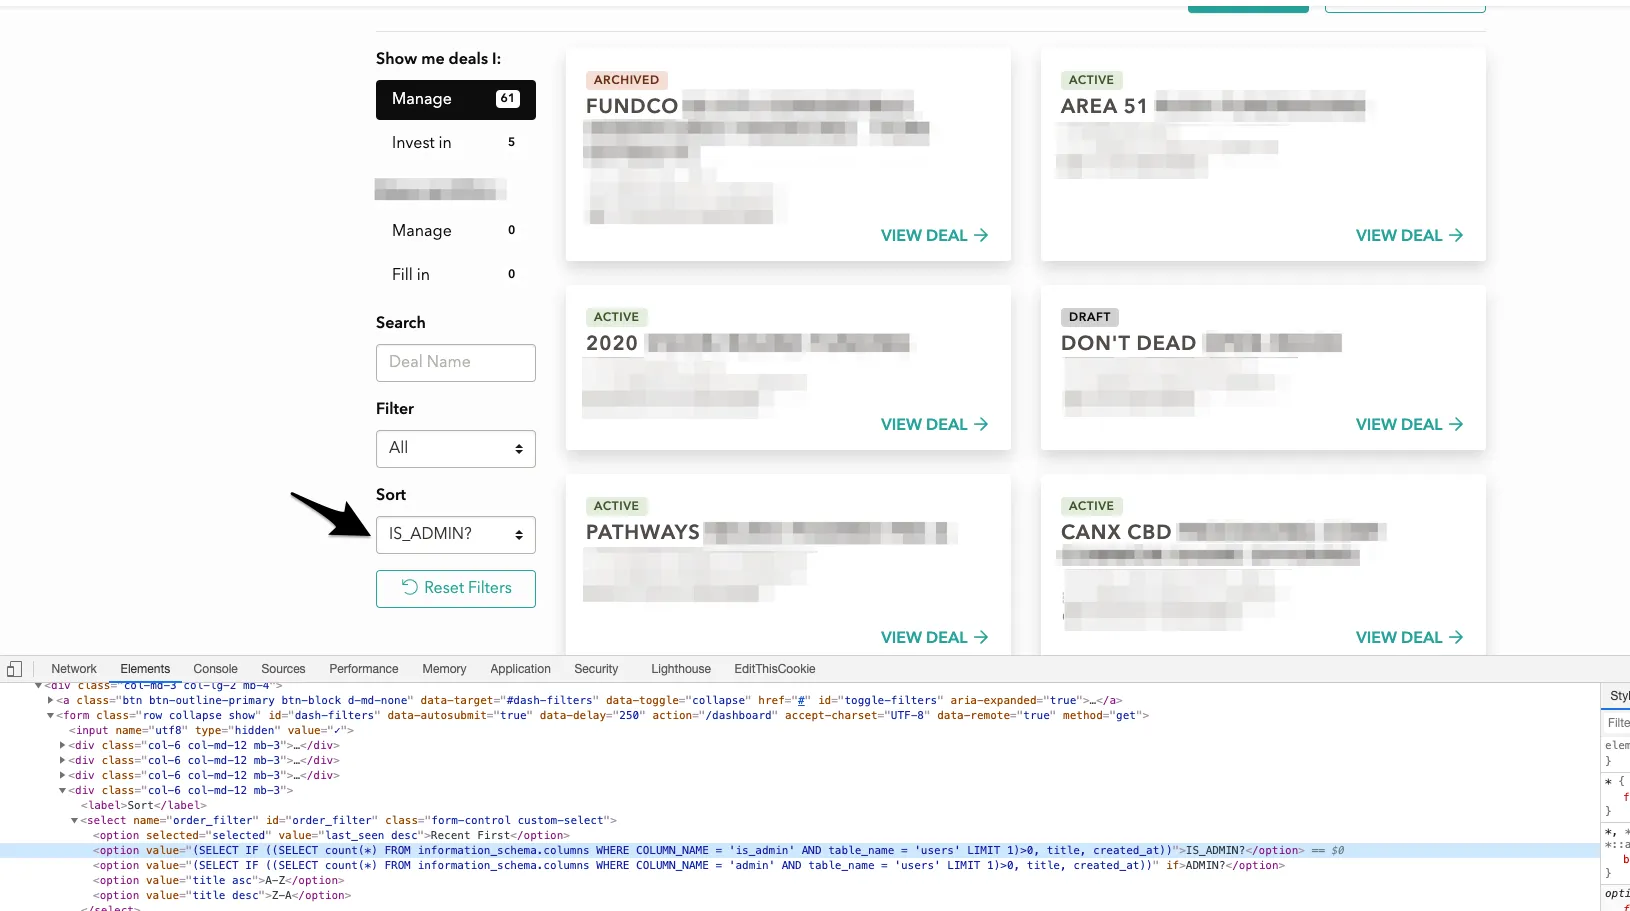This screenshot has height=911, width=1630.
Task: Open the EditThisCookie panel
Action: pos(774,668)
